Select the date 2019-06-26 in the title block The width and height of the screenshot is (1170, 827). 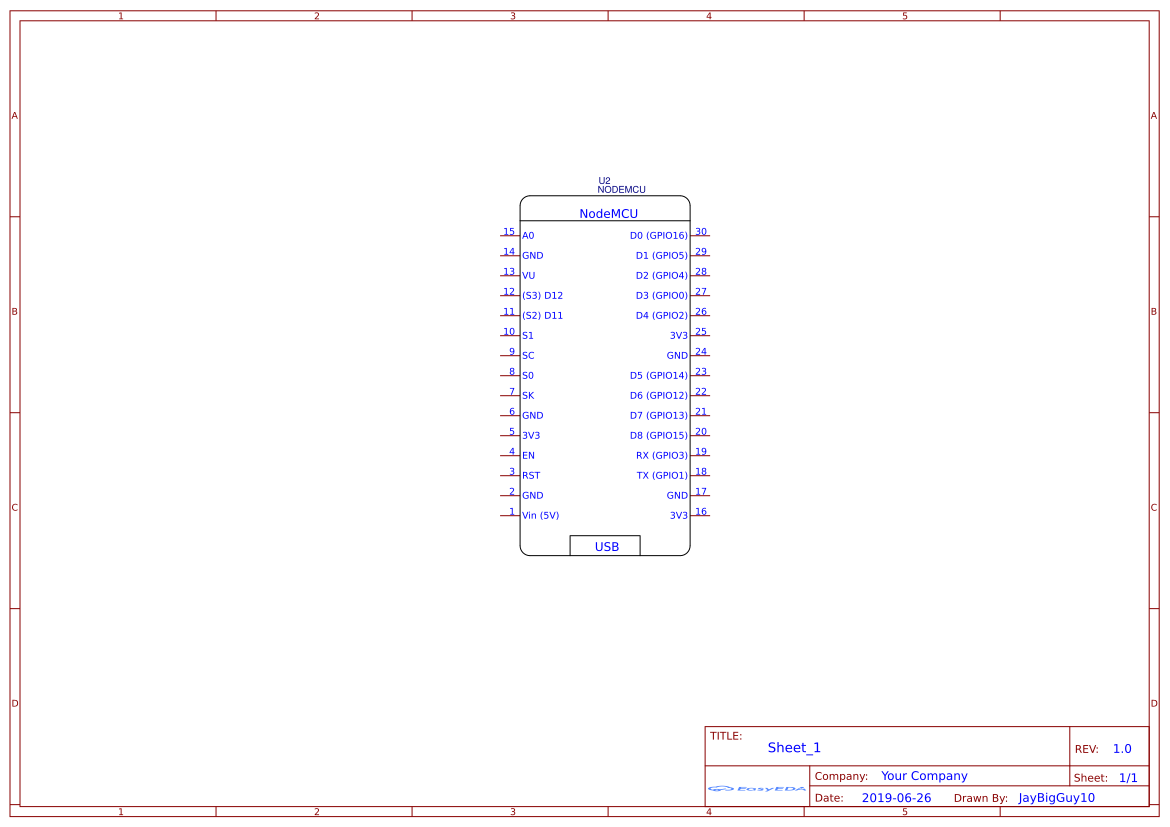point(897,797)
